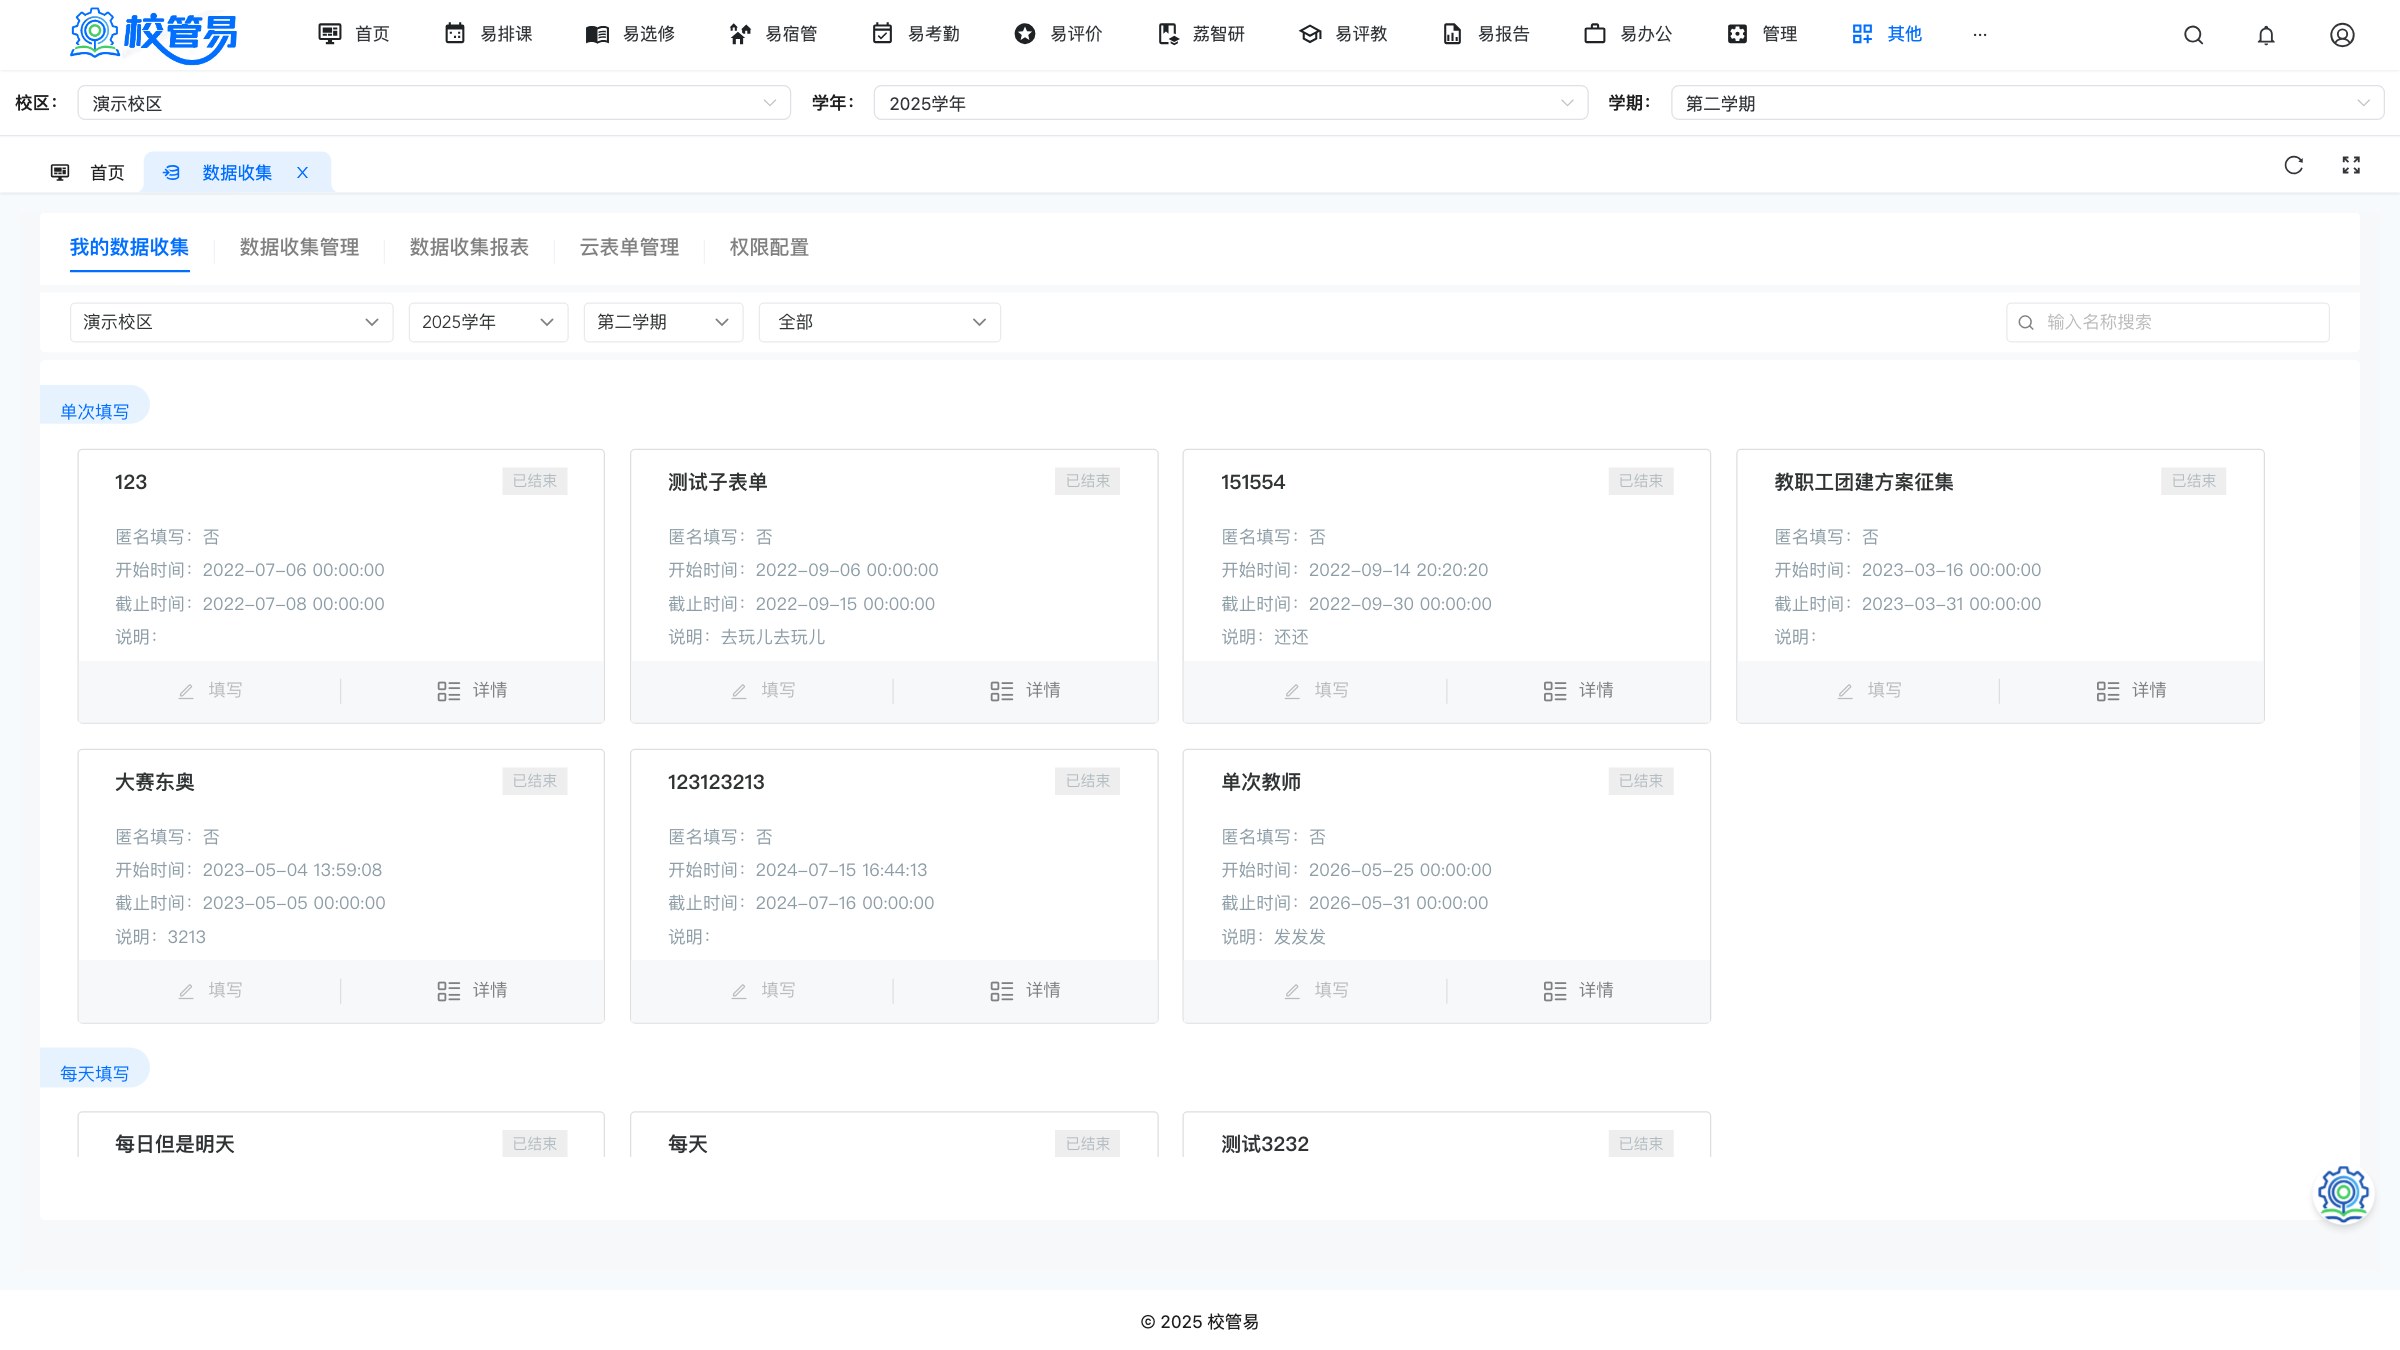Expand the 校区 演示校区 top dropdown
This screenshot has width=2400, height=1350.
click(434, 103)
